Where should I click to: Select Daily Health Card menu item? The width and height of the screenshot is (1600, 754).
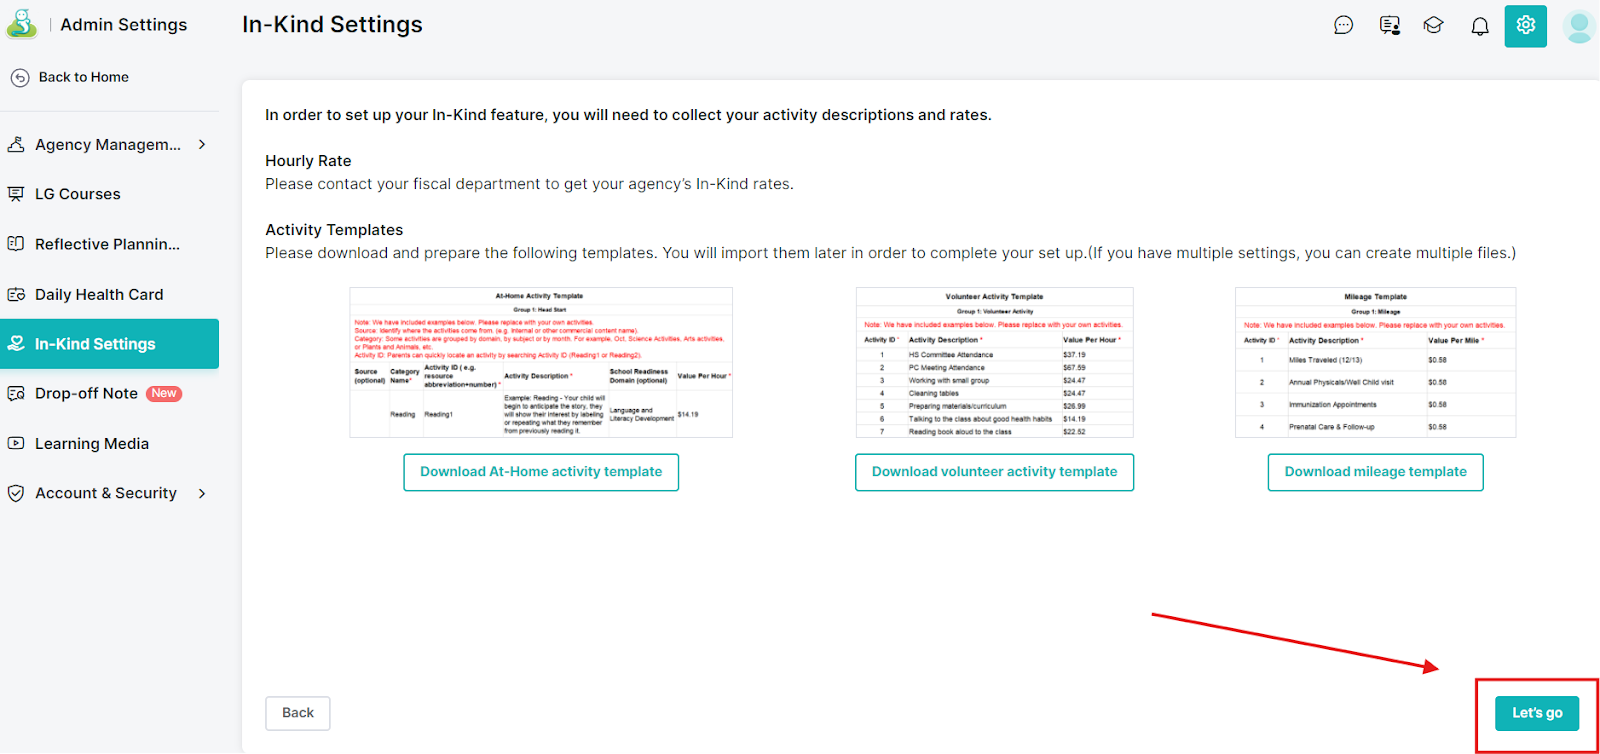click(99, 294)
